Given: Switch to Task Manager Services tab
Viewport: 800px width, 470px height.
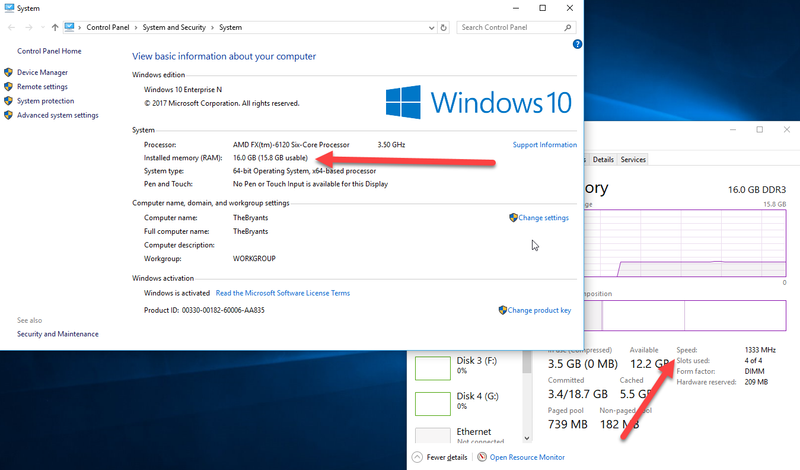Looking at the screenshot, I should [633, 159].
